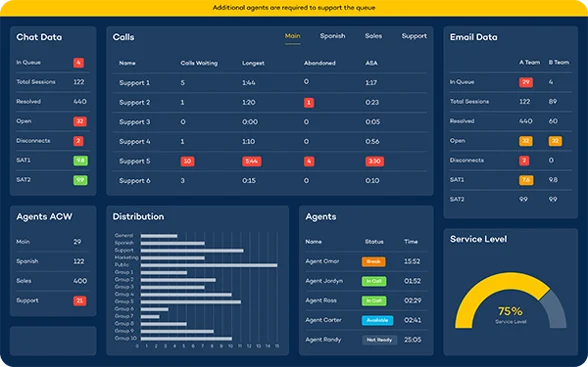Click Support 1 ASA value 1:17
Screen dimensions: 588x367
[x=371, y=83]
